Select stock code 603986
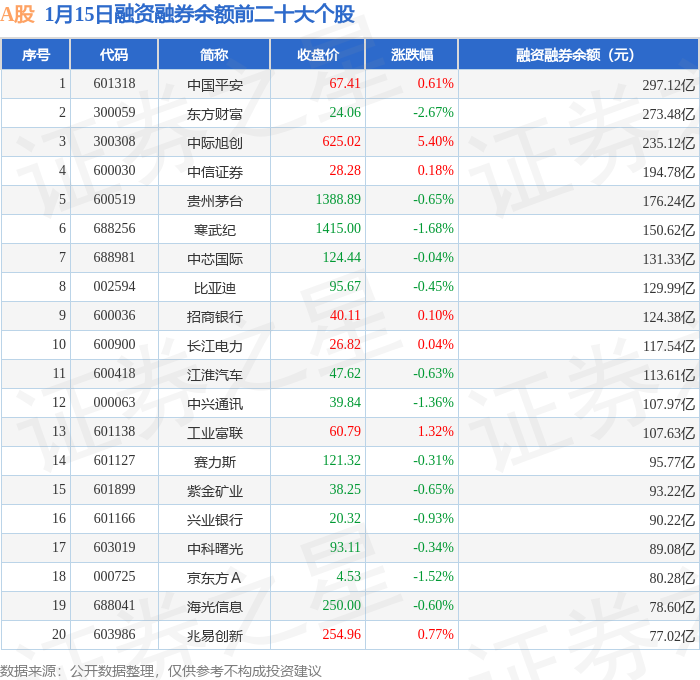Viewport: 700px width, 680px height. tap(114, 635)
